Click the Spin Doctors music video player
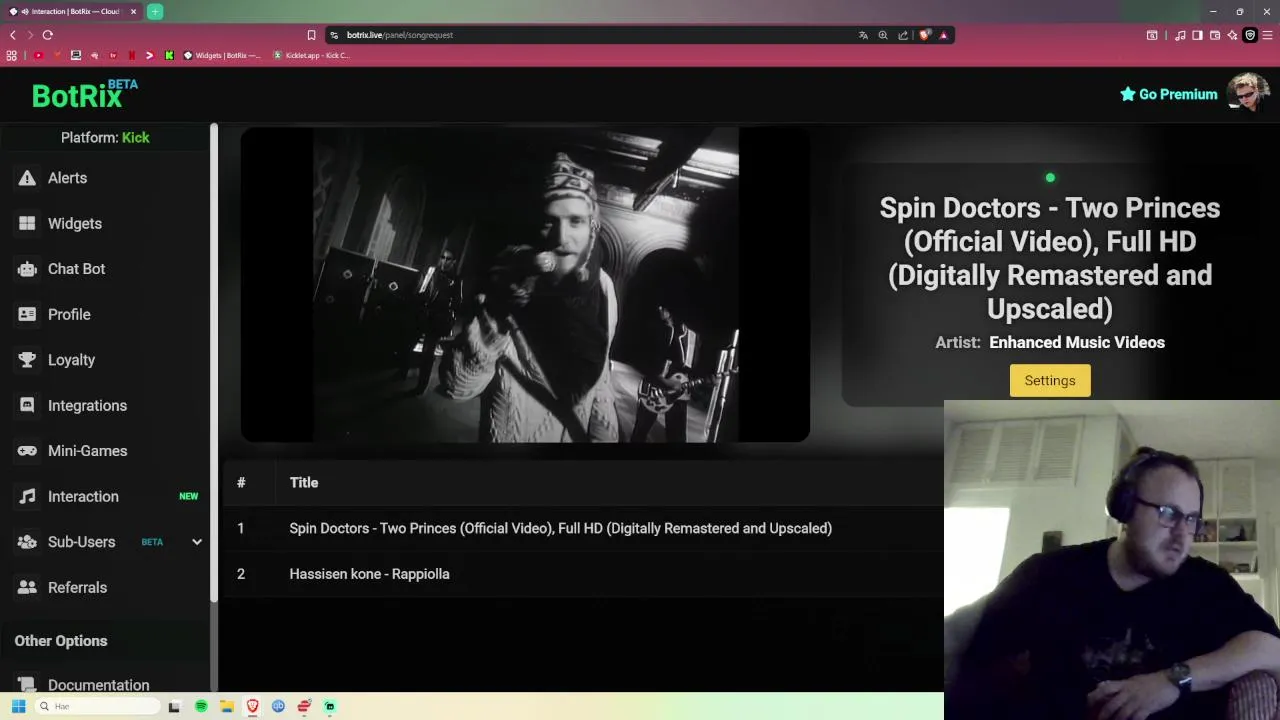Screen dimensions: 1280x720 [x=525, y=284]
